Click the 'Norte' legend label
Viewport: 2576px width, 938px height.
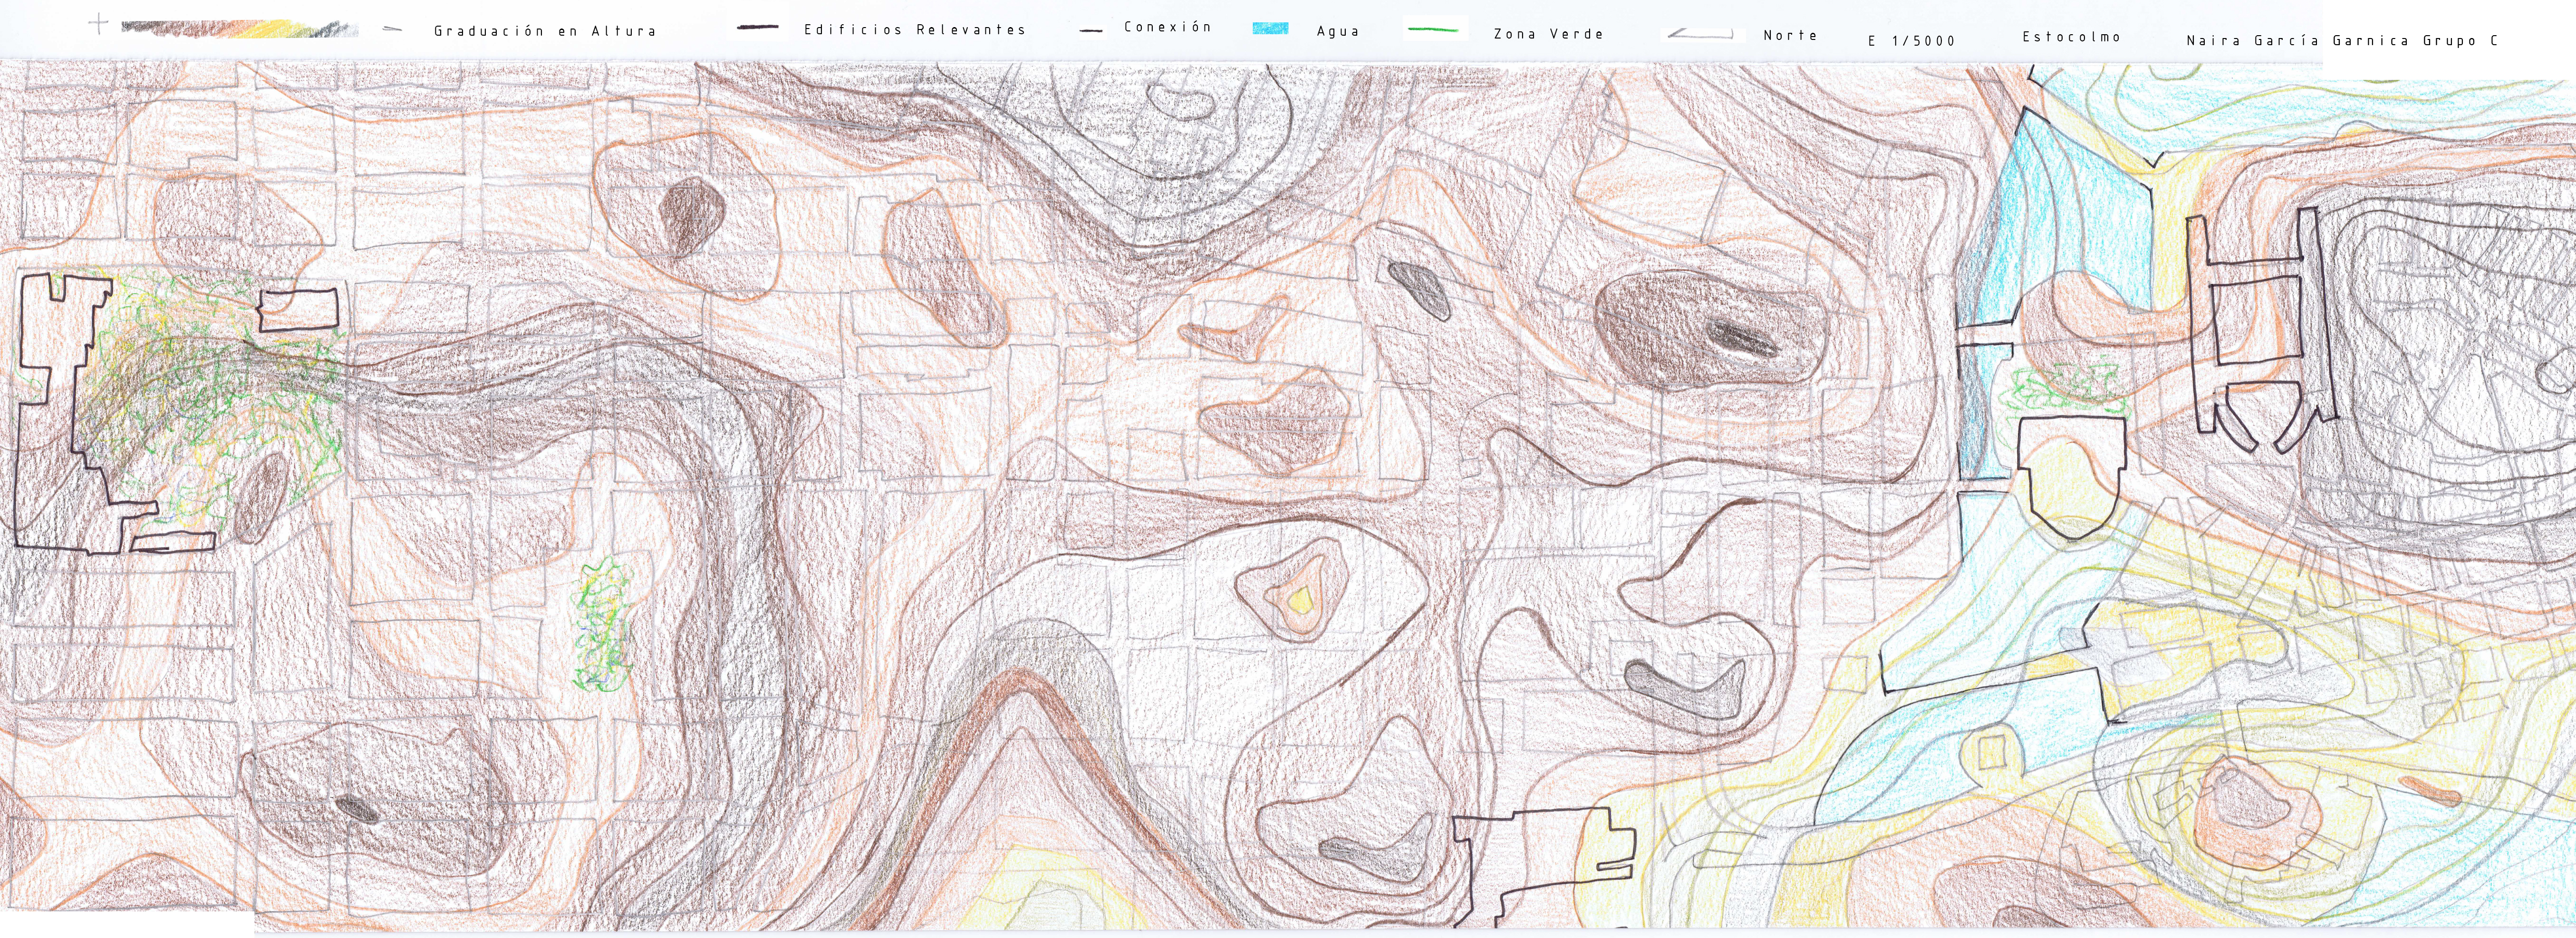[x=1790, y=35]
